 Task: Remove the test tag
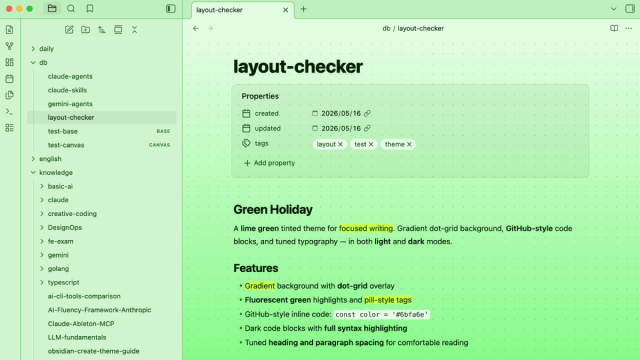(x=371, y=144)
